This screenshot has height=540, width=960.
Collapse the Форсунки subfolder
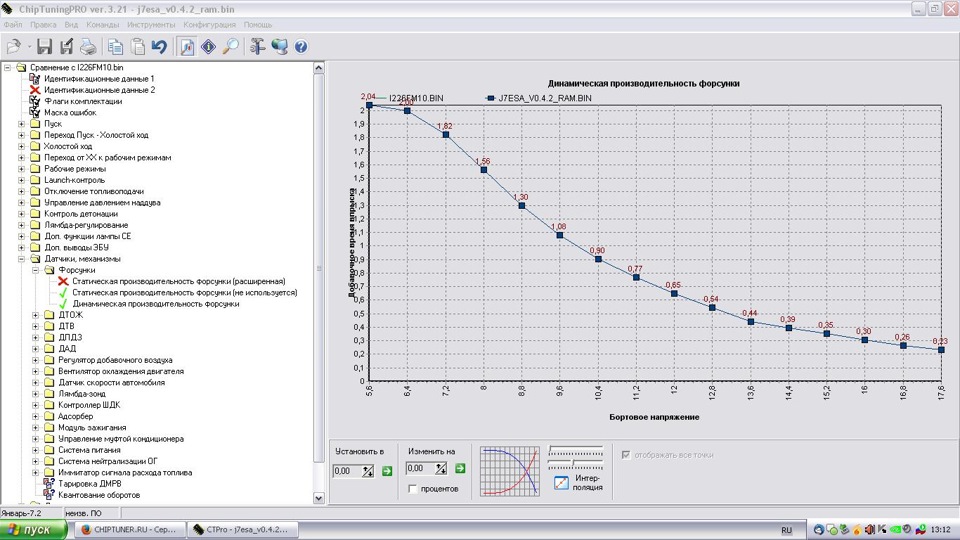coord(36,270)
